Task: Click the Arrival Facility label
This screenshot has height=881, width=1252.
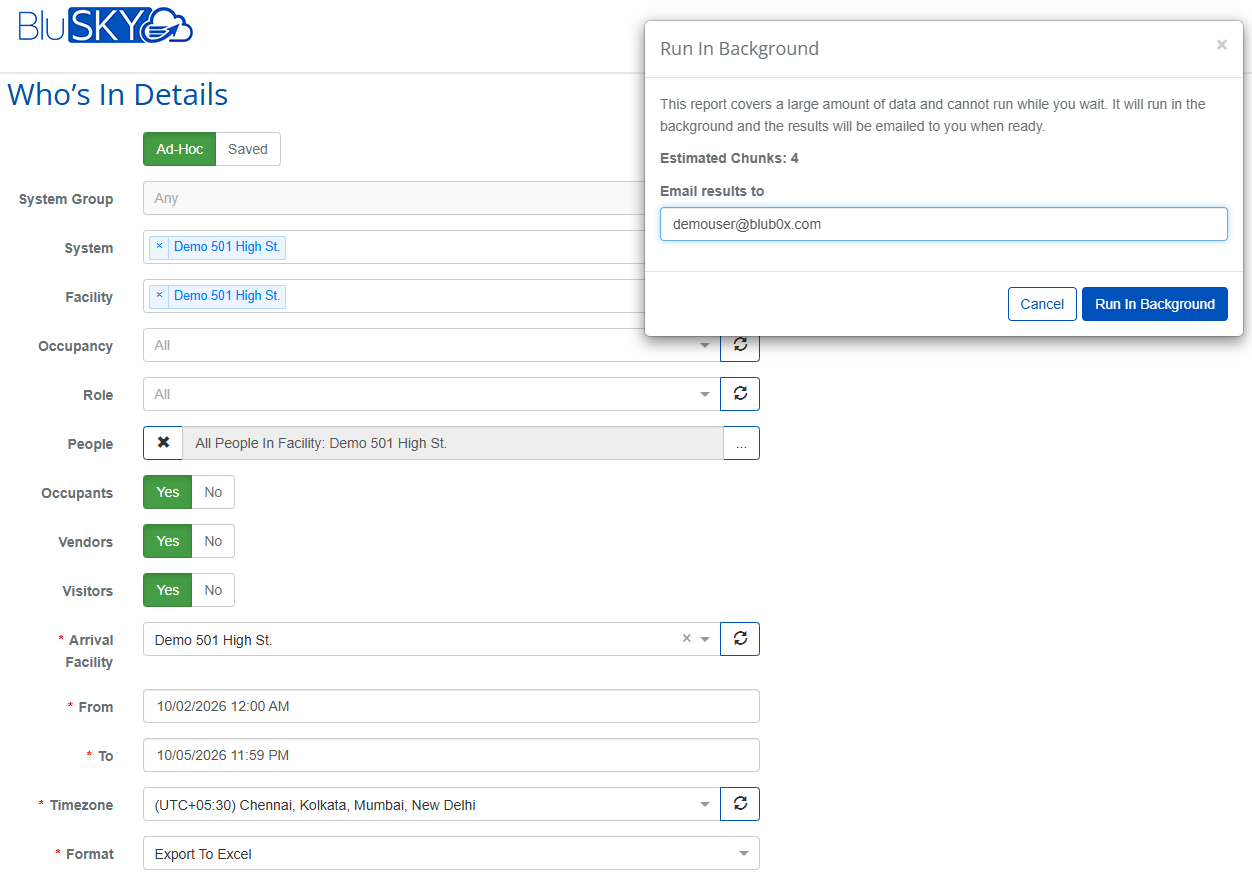Action: click(x=89, y=651)
